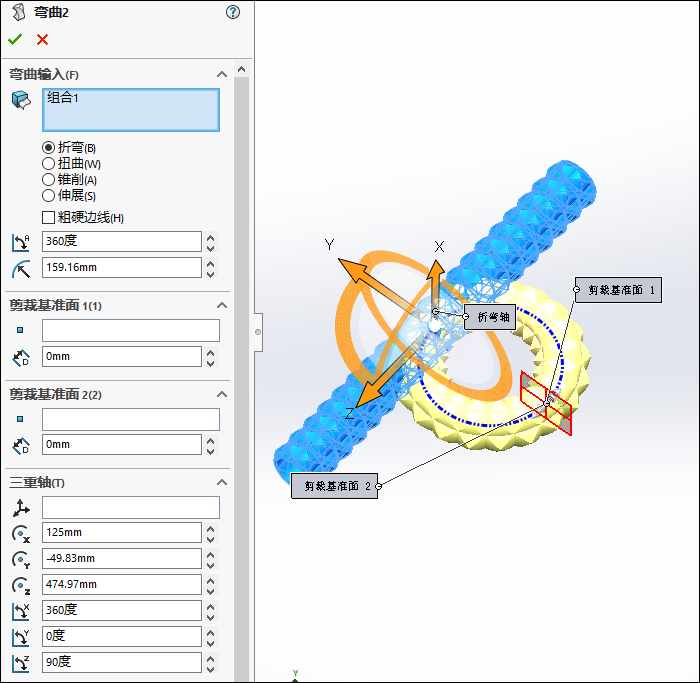Click the X rotation origin icon beside 125mm
The image size is (700, 683).
[21, 533]
